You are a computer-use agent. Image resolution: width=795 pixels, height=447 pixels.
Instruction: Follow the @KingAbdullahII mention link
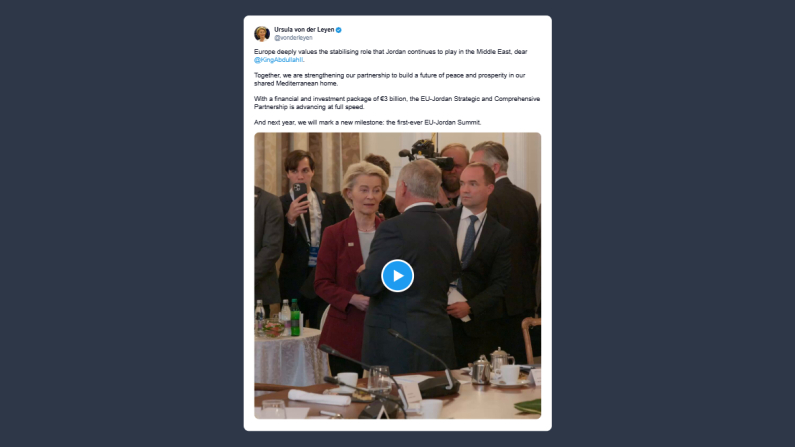pos(279,60)
